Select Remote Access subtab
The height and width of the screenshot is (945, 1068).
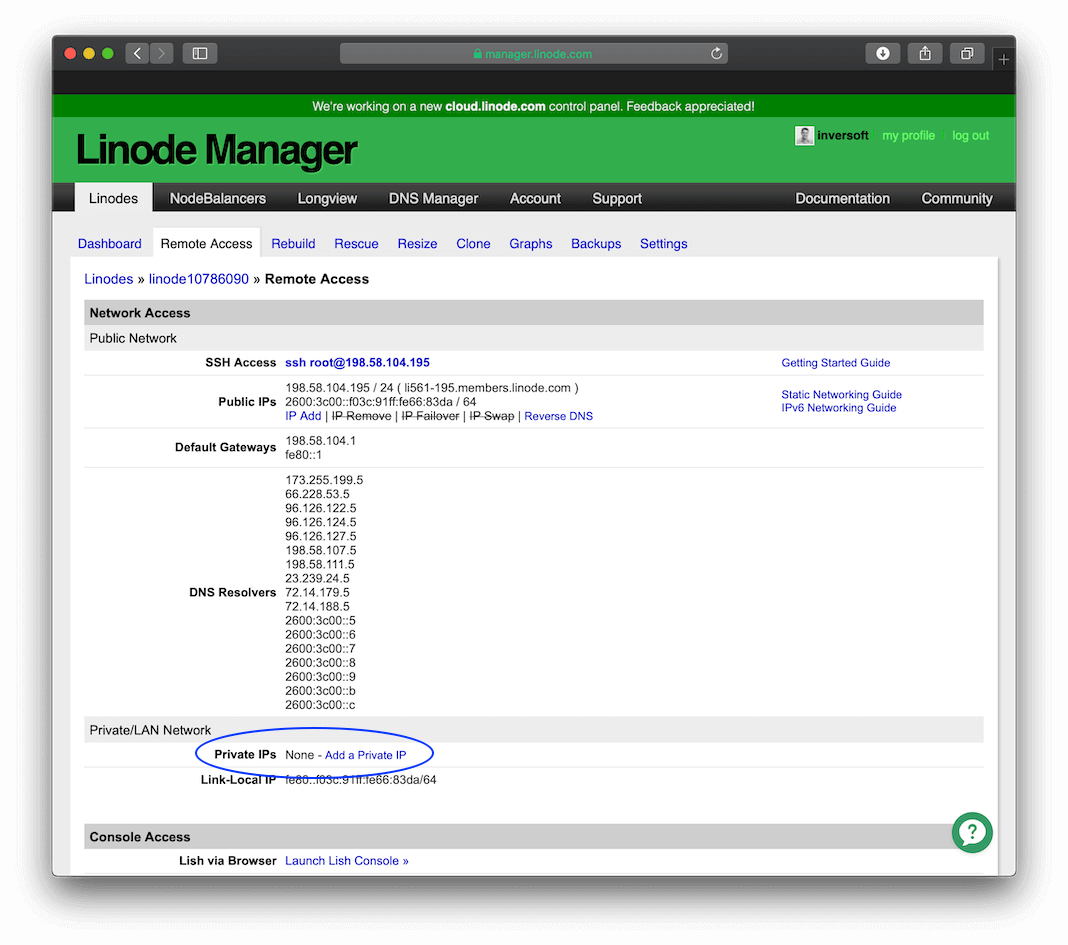[206, 243]
